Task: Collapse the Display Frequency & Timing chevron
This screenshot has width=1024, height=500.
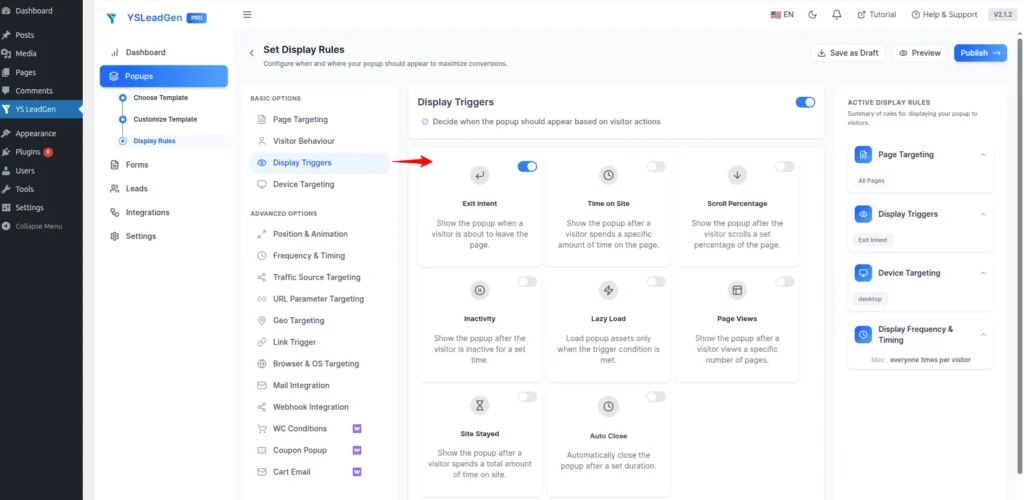Action: click(983, 335)
